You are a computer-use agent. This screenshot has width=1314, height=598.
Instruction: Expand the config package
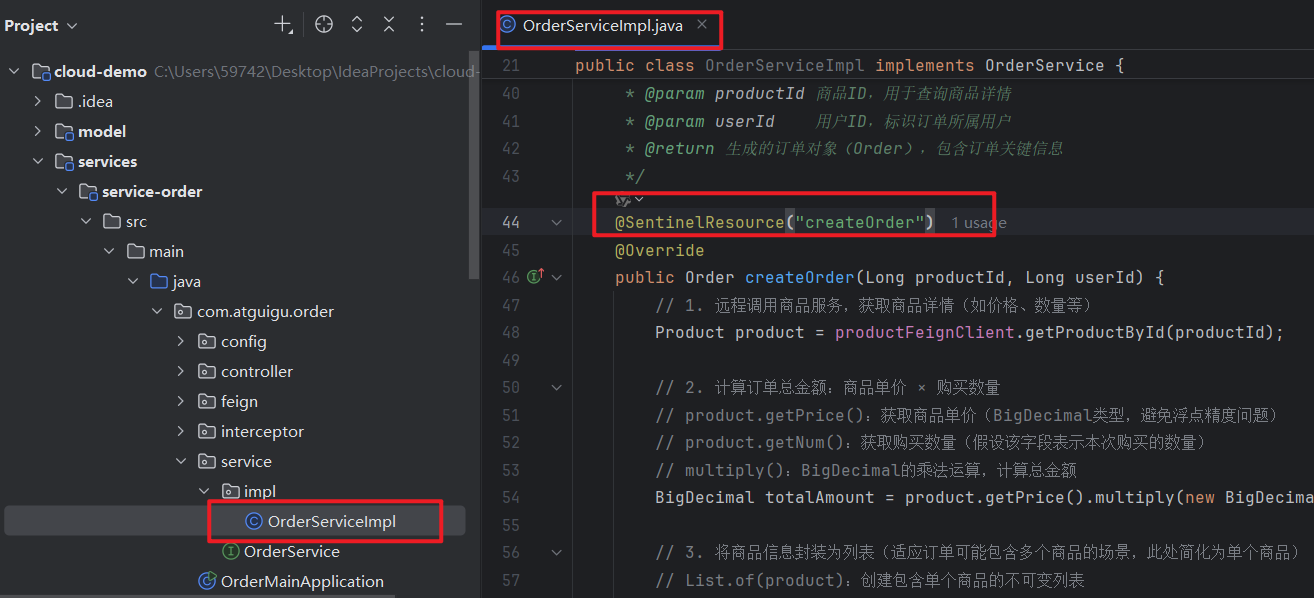point(181,341)
